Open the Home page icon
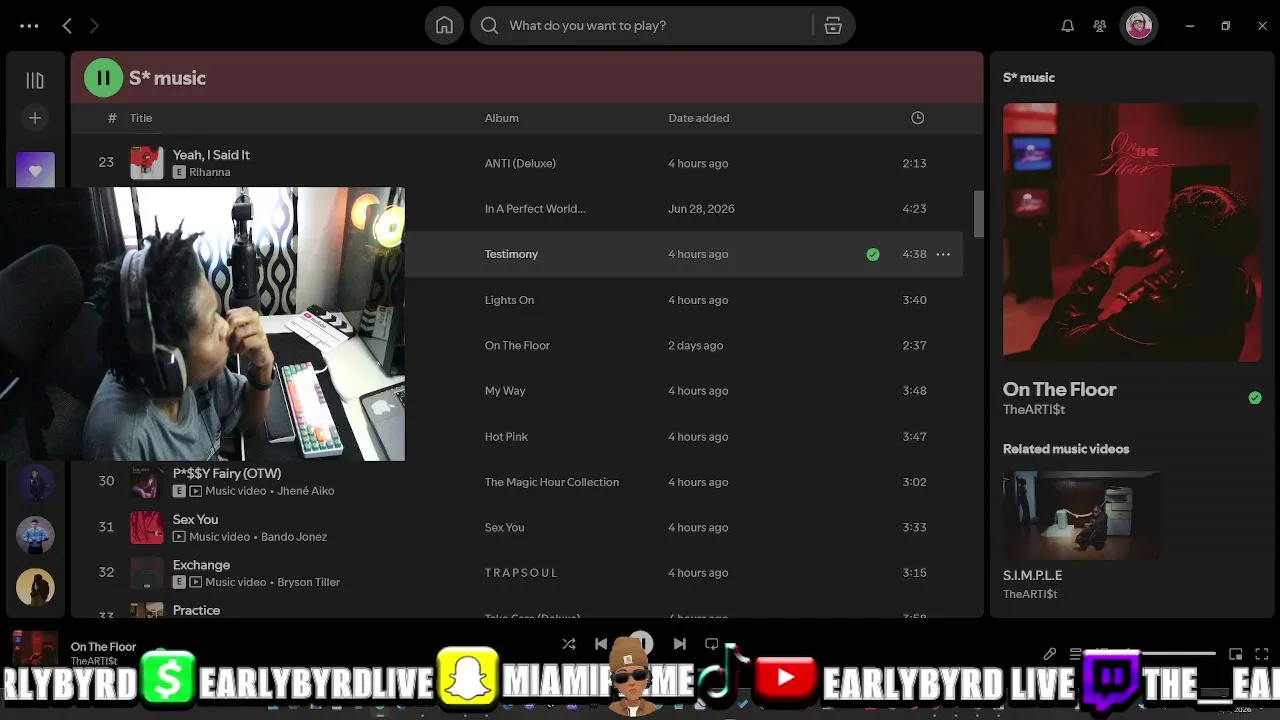This screenshot has width=1280, height=720. pyautogui.click(x=444, y=26)
